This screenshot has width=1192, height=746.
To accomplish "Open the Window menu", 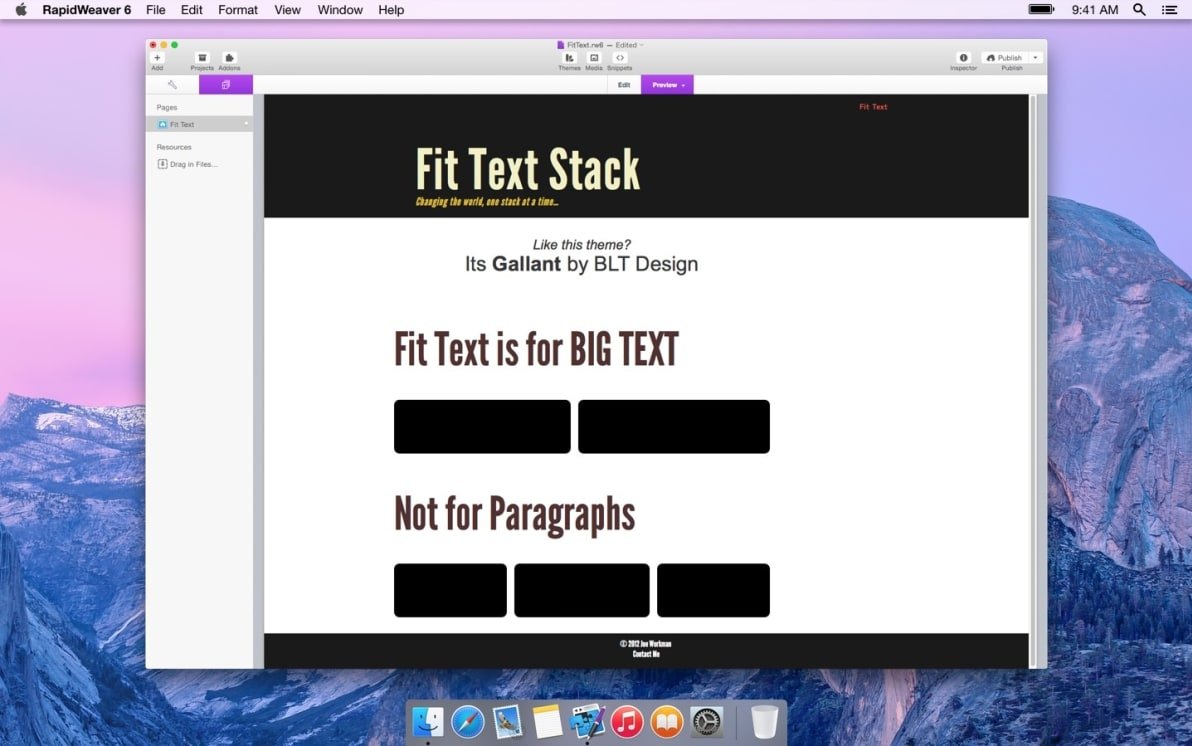I will [339, 10].
